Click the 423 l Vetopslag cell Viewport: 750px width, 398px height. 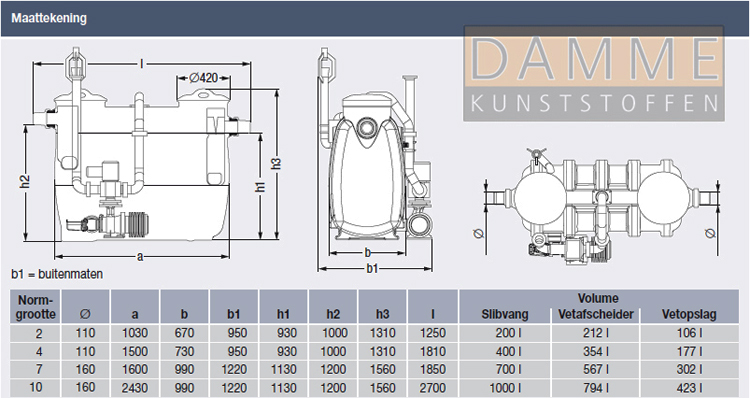pyautogui.click(x=689, y=387)
